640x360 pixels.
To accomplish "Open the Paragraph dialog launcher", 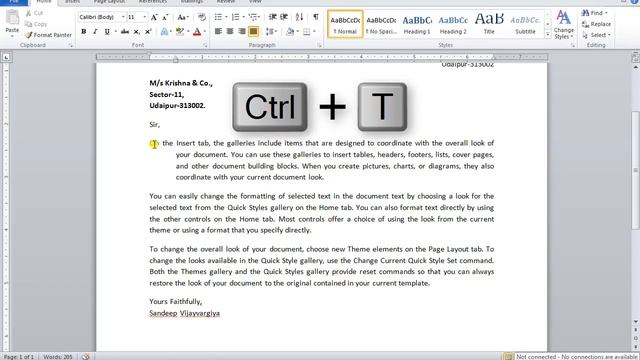I will [319, 45].
